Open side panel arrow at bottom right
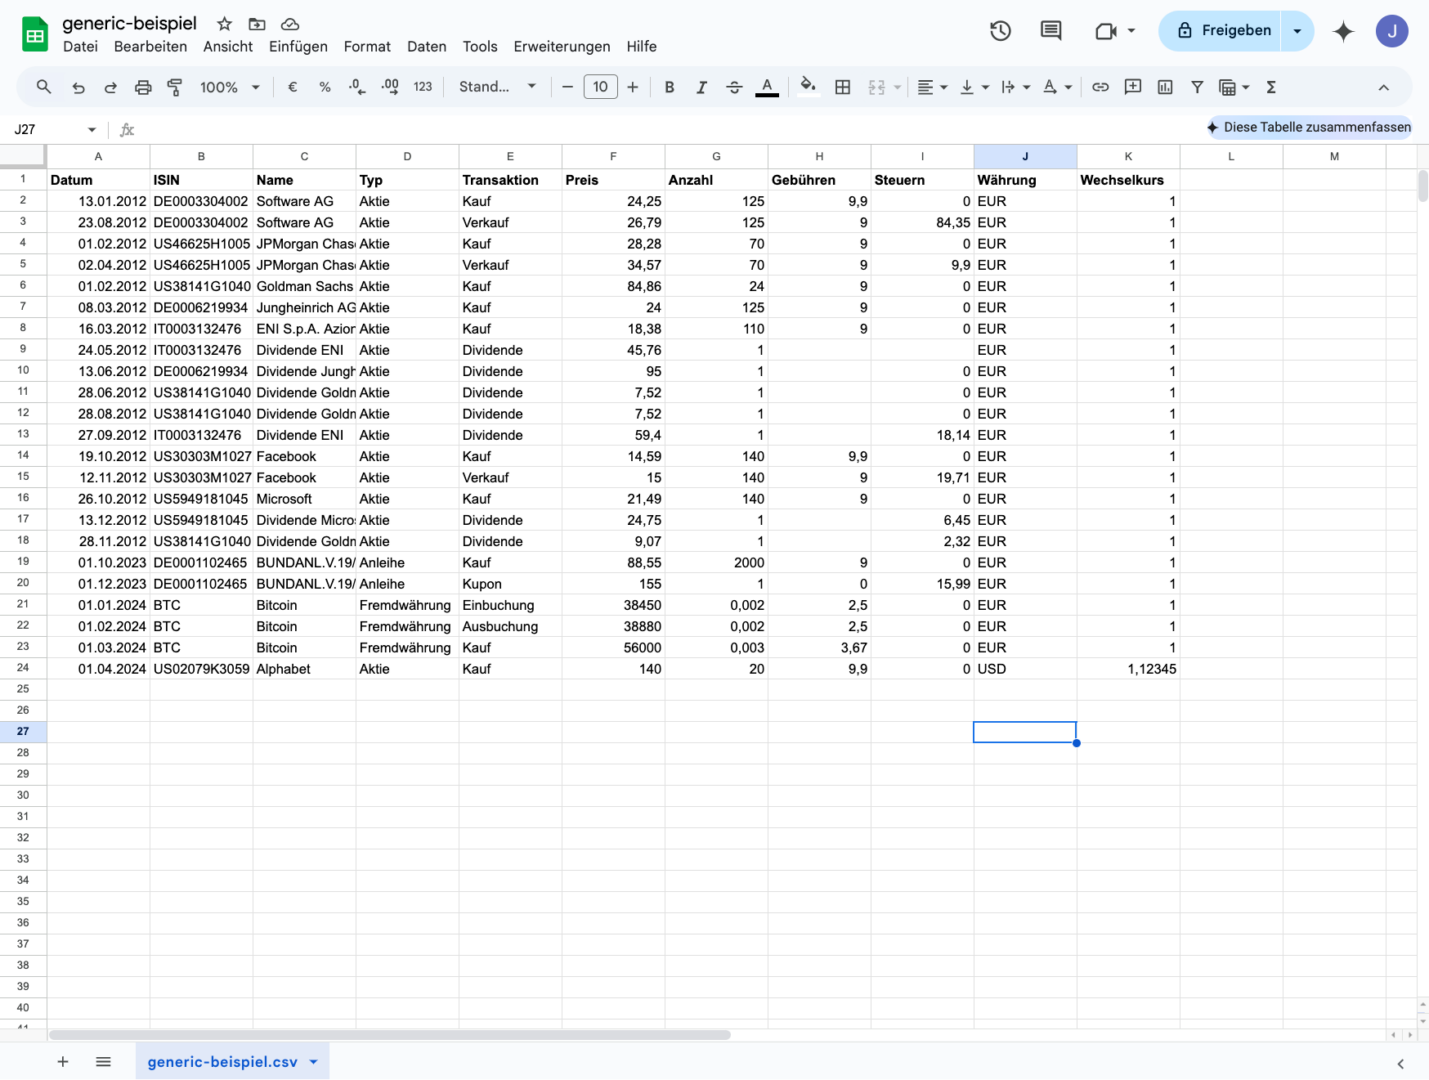This screenshot has width=1429, height=1080. [1400, 1064]
